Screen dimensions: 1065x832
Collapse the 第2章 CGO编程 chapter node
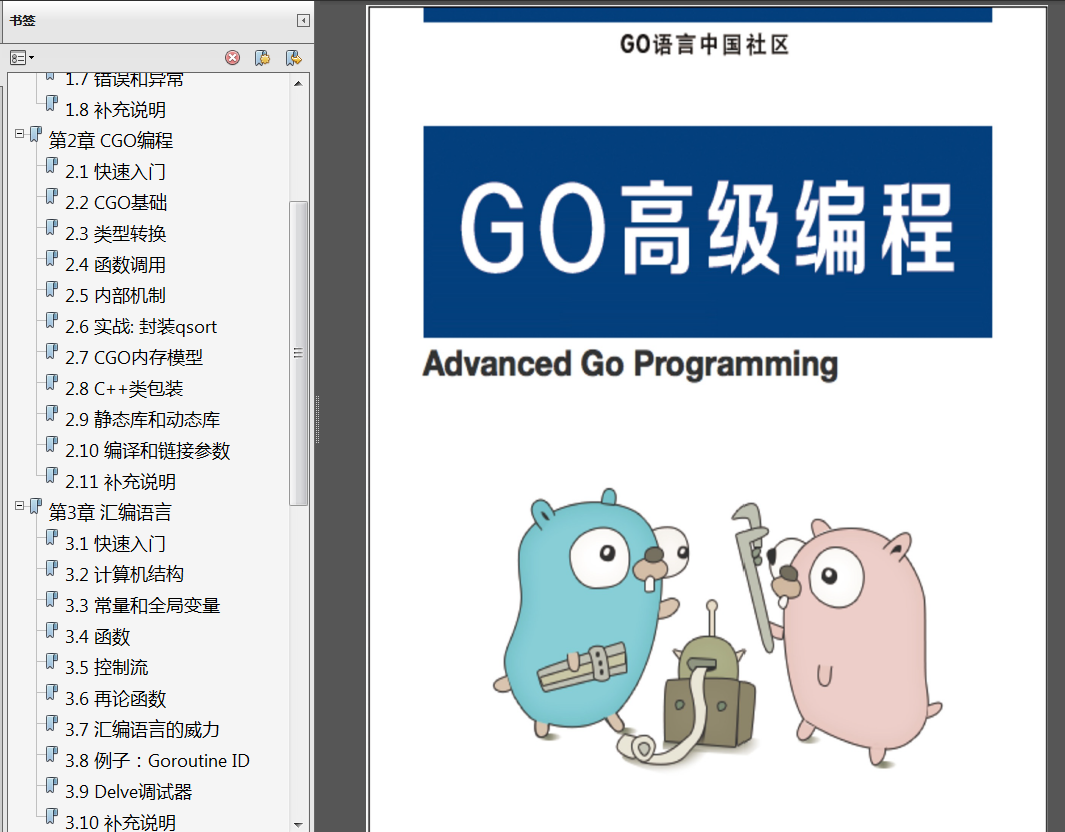click(x=20, y=134)
